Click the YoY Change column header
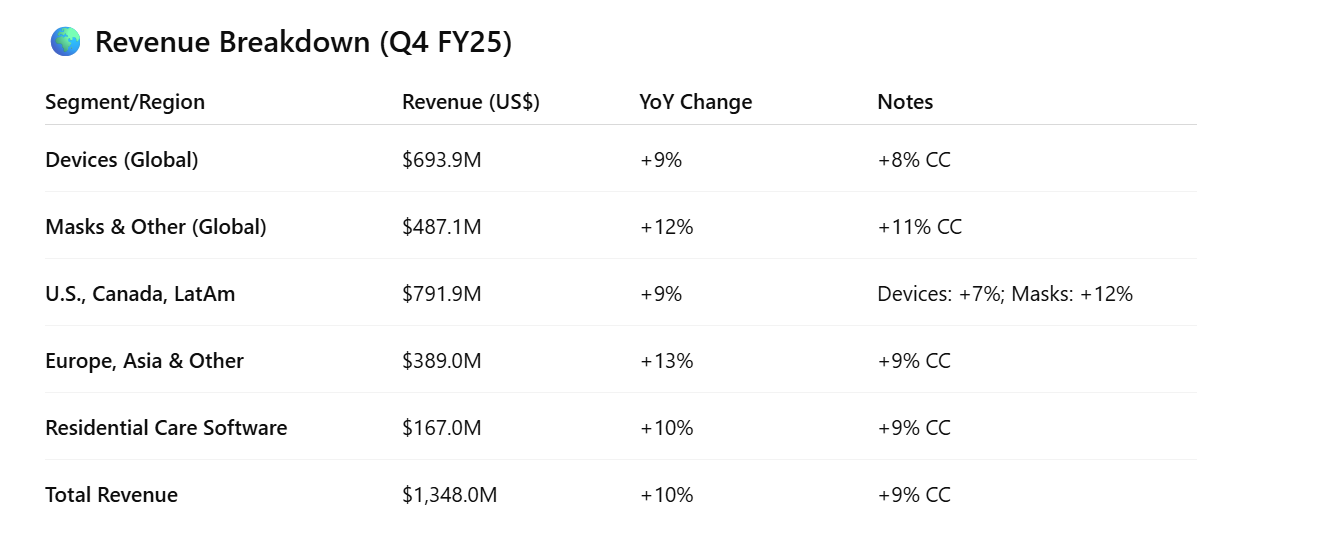Screen dimensions: 1342x547 point(695,102)
